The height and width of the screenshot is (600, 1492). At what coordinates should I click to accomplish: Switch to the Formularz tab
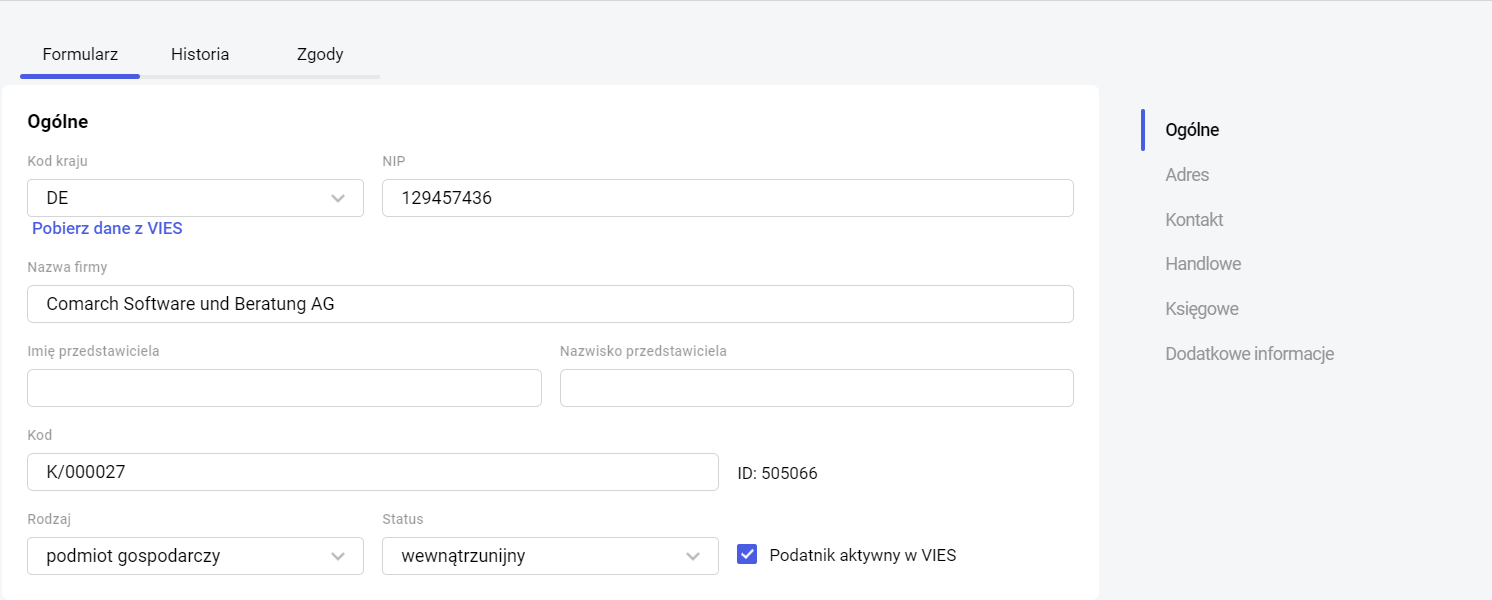click(x=80, y=54)
